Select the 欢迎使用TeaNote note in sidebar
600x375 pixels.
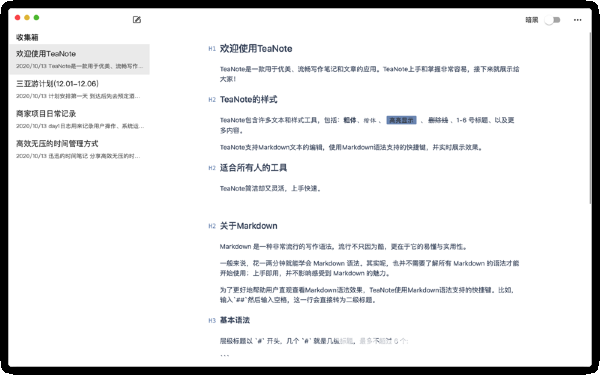[x=80, y=59]
